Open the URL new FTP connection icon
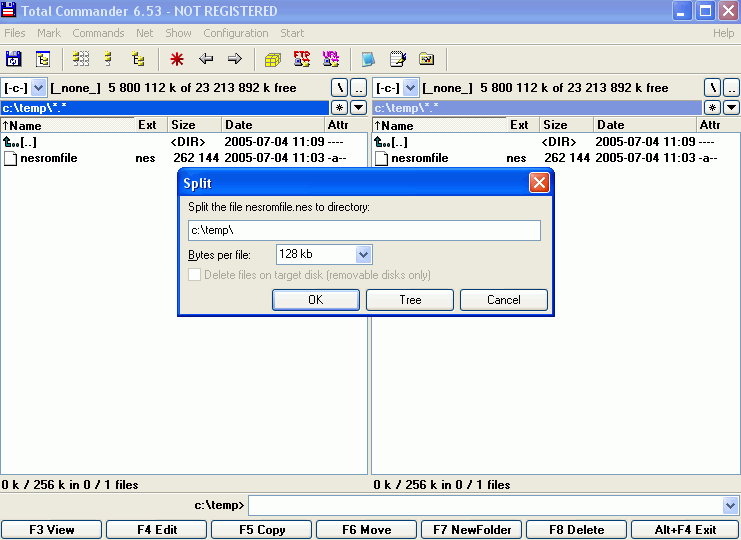741x540 pixels. (331, 59)
